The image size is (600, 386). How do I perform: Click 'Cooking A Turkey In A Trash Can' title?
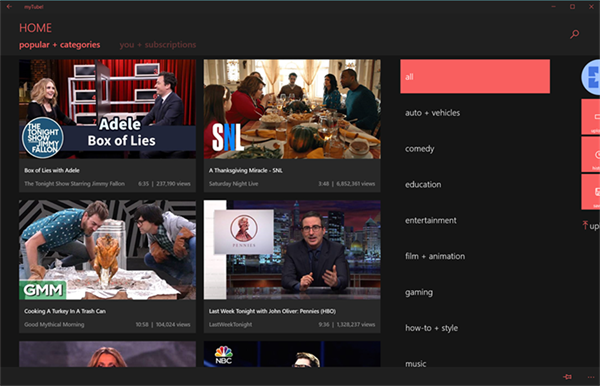point(65,311)
